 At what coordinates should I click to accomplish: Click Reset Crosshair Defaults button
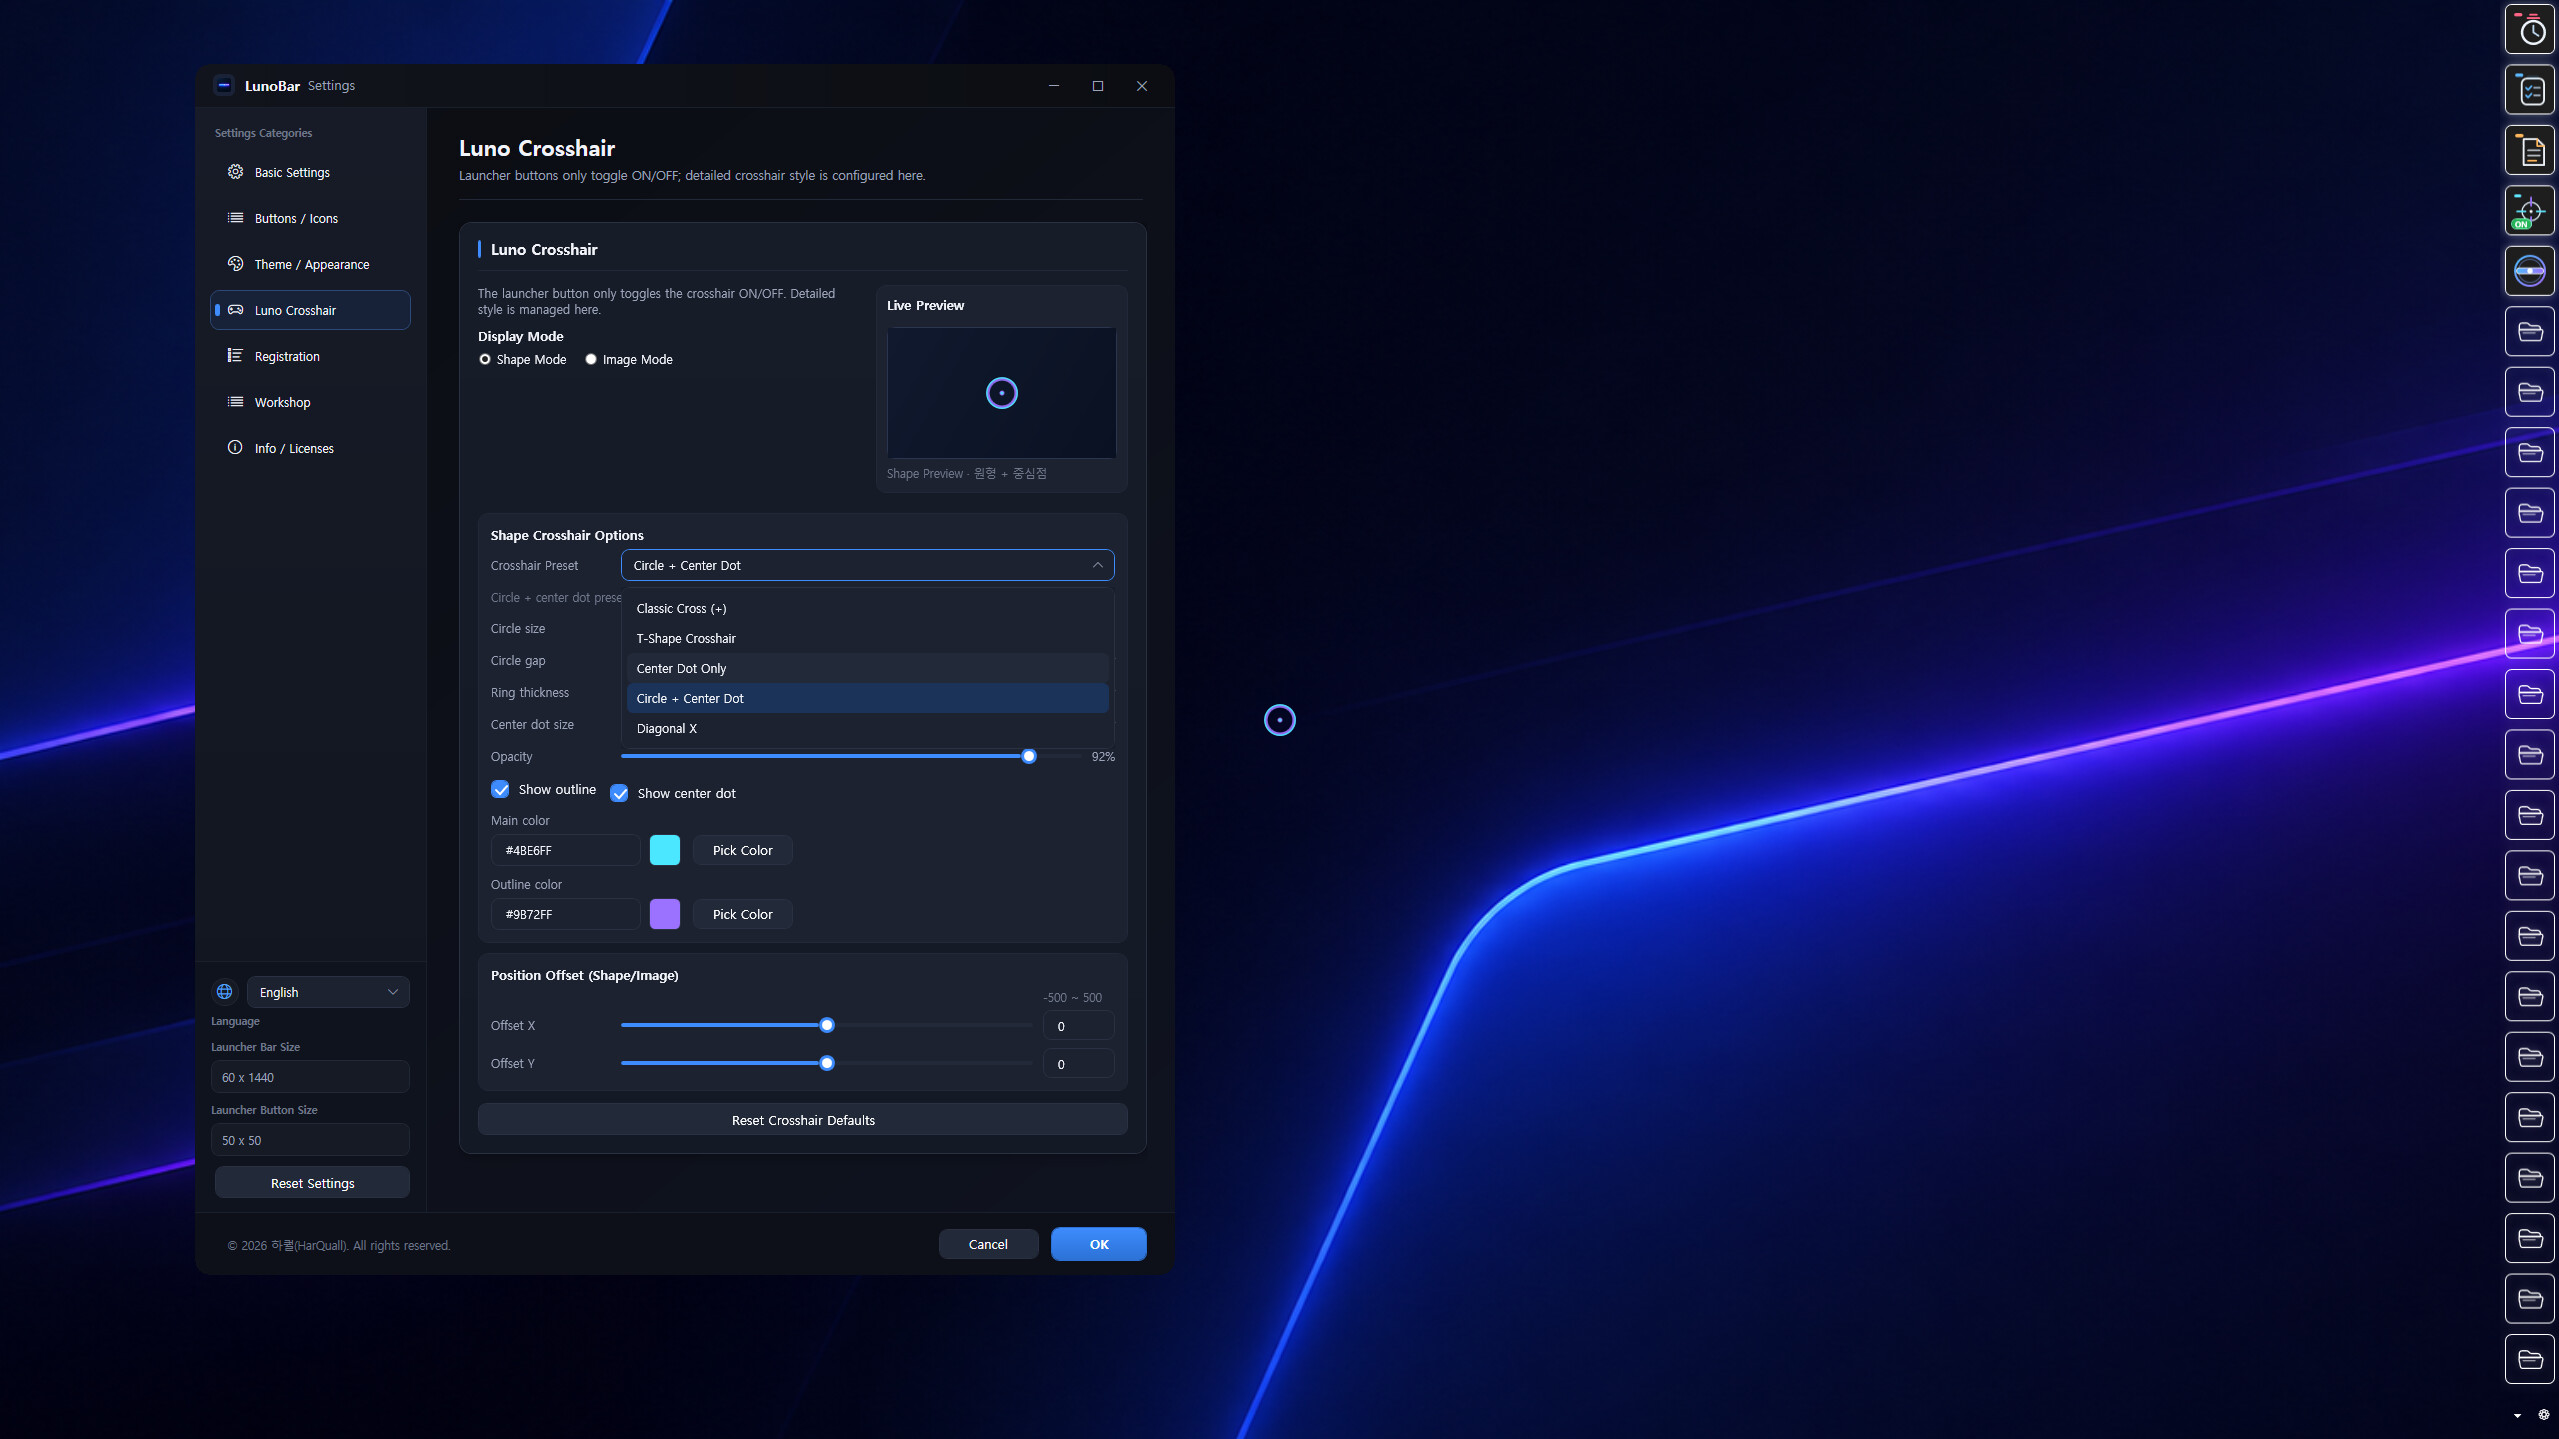click(x=802, y=1120)
